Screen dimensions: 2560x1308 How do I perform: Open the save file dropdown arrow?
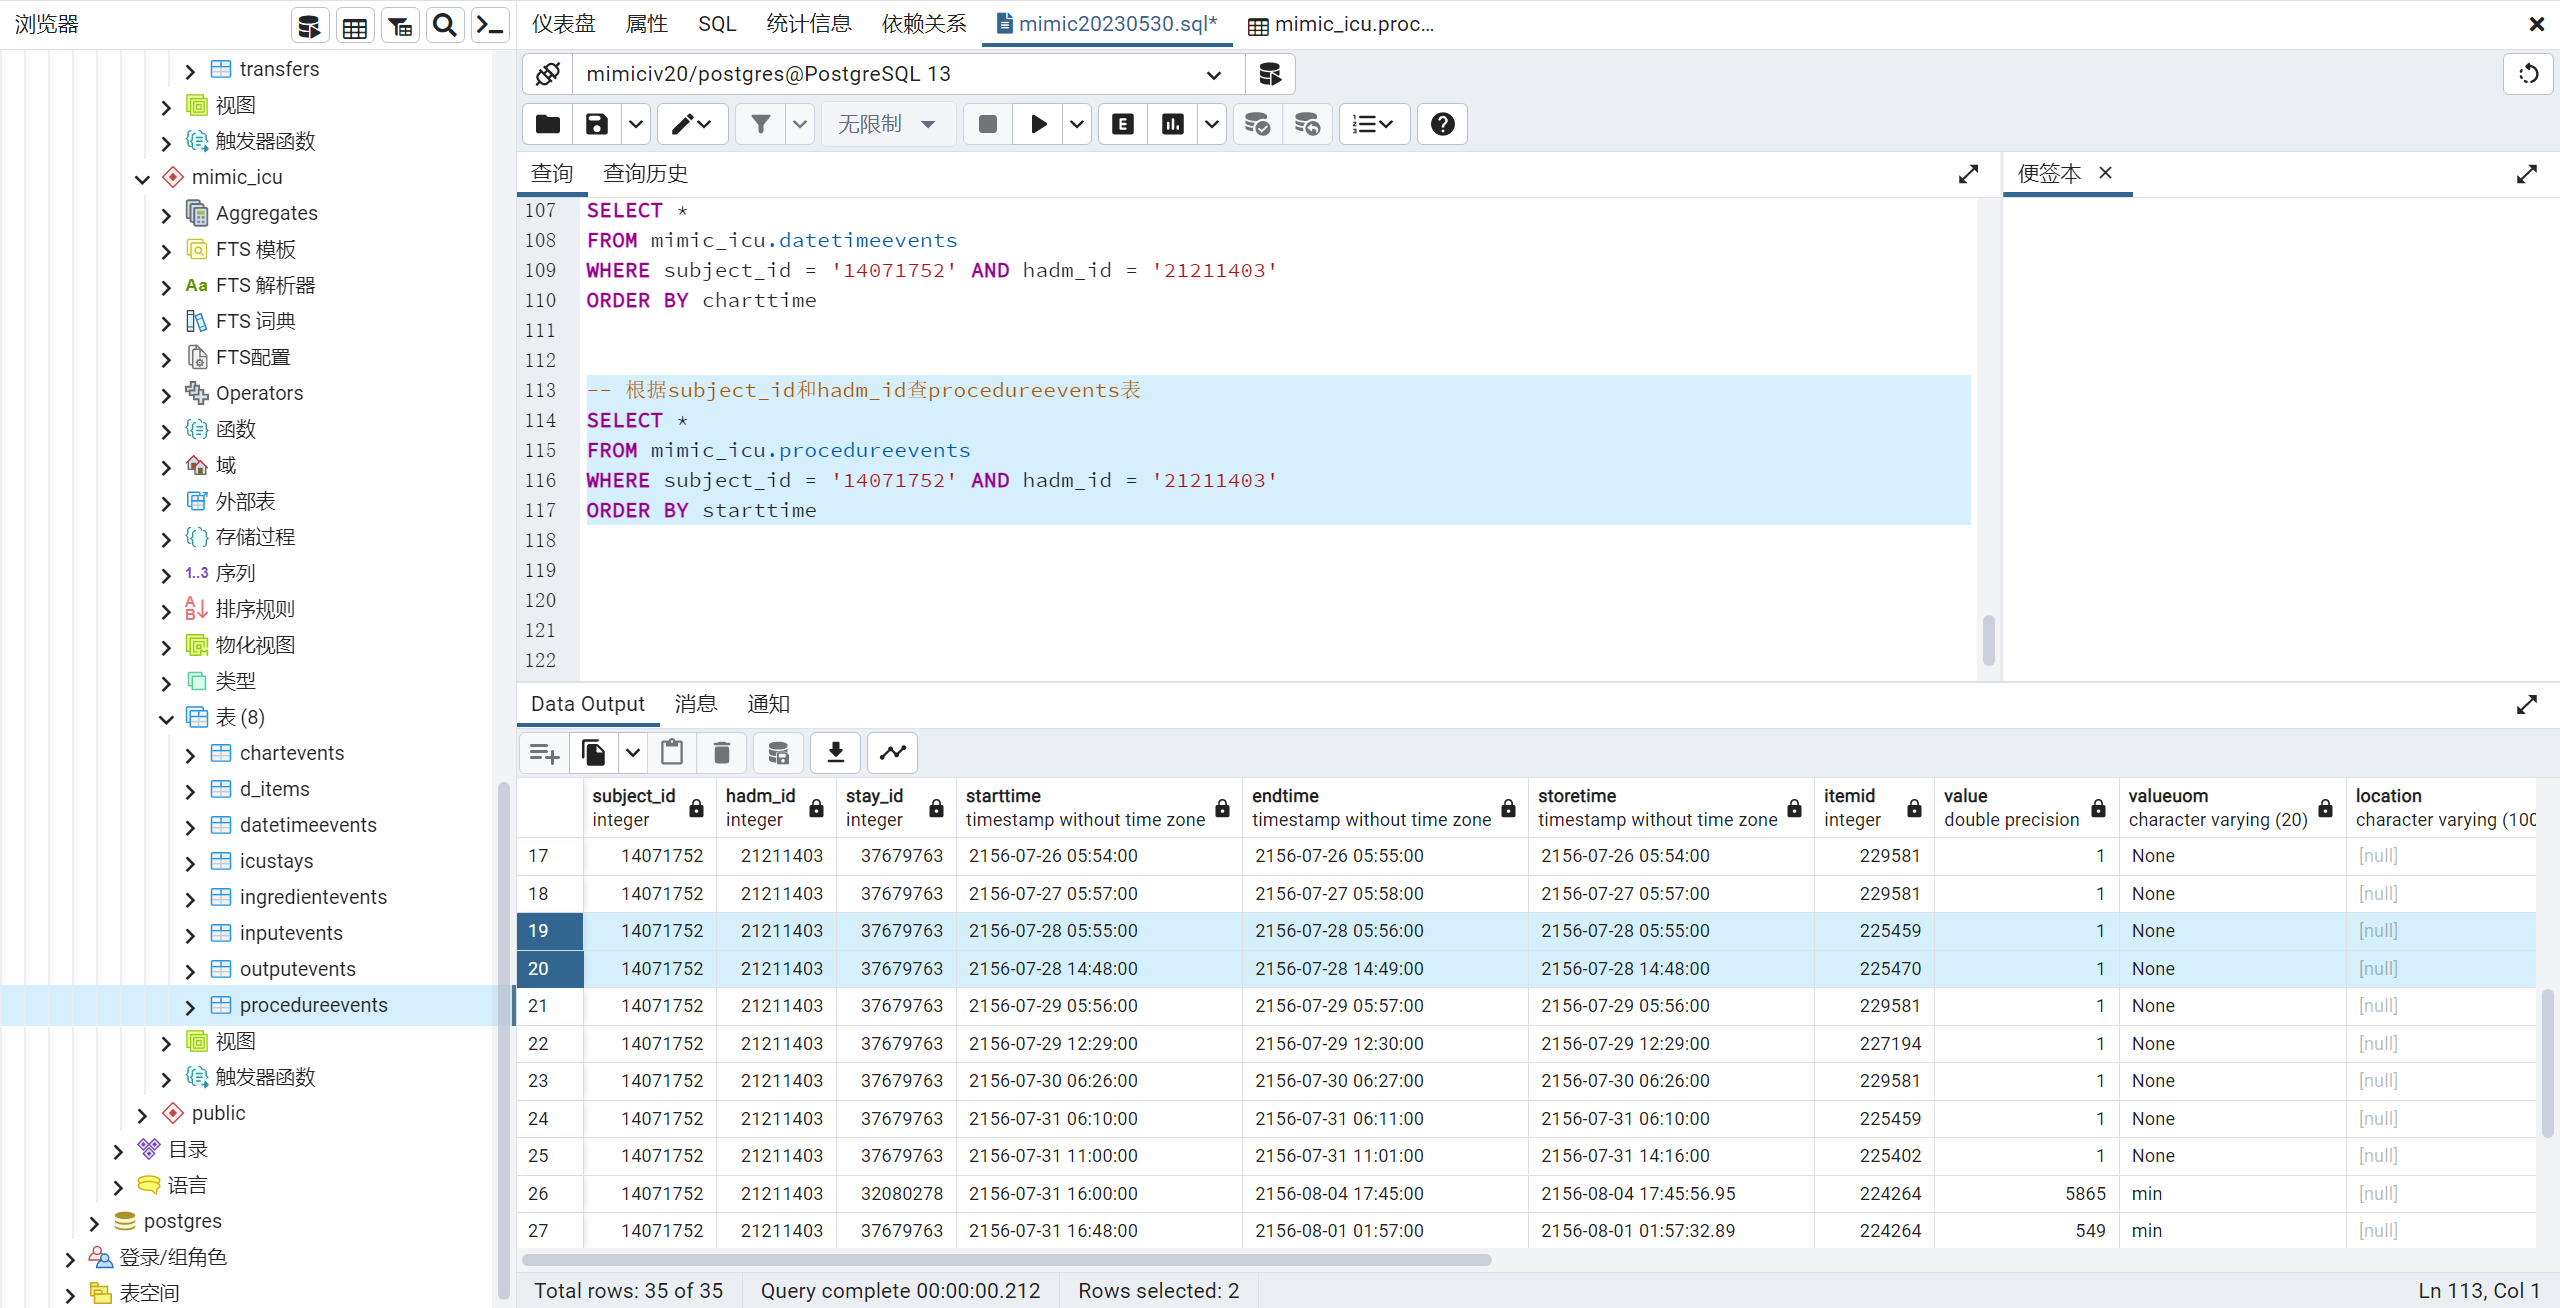pyautogui.click(x=636, y=124)
